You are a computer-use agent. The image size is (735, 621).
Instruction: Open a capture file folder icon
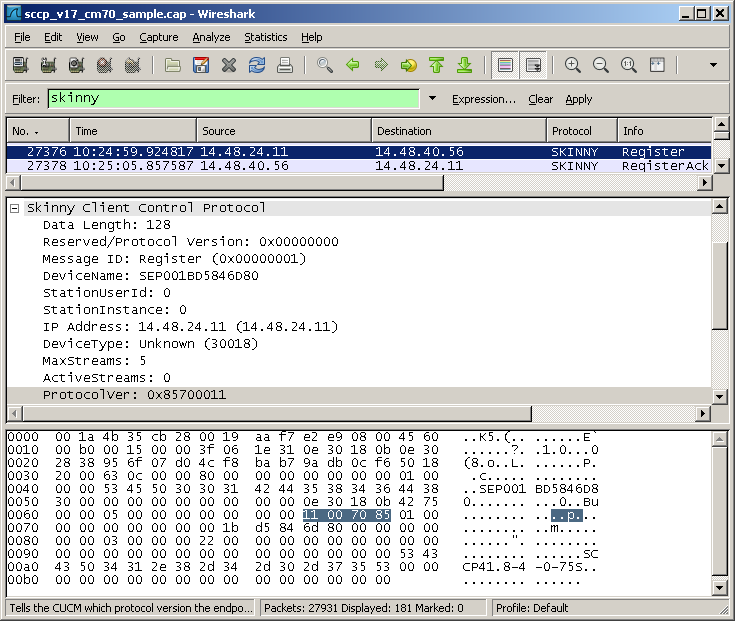(x=172, y=65)
